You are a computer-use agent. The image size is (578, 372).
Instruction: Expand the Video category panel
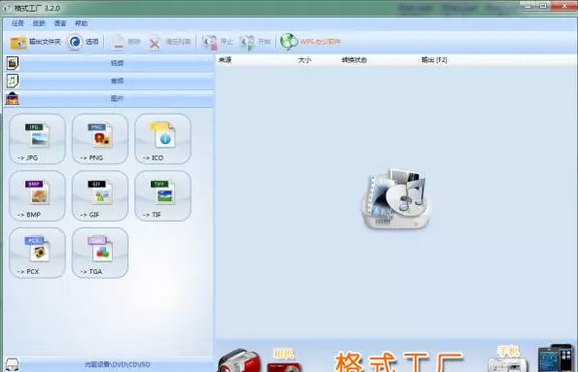pos(109,63)
